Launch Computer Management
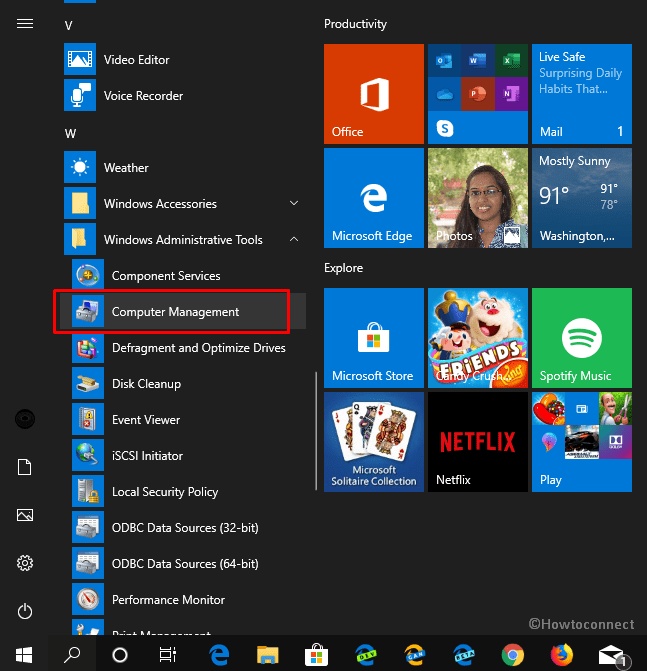The image size is (647, 671). pyautogui.click(x=183, y=312)
